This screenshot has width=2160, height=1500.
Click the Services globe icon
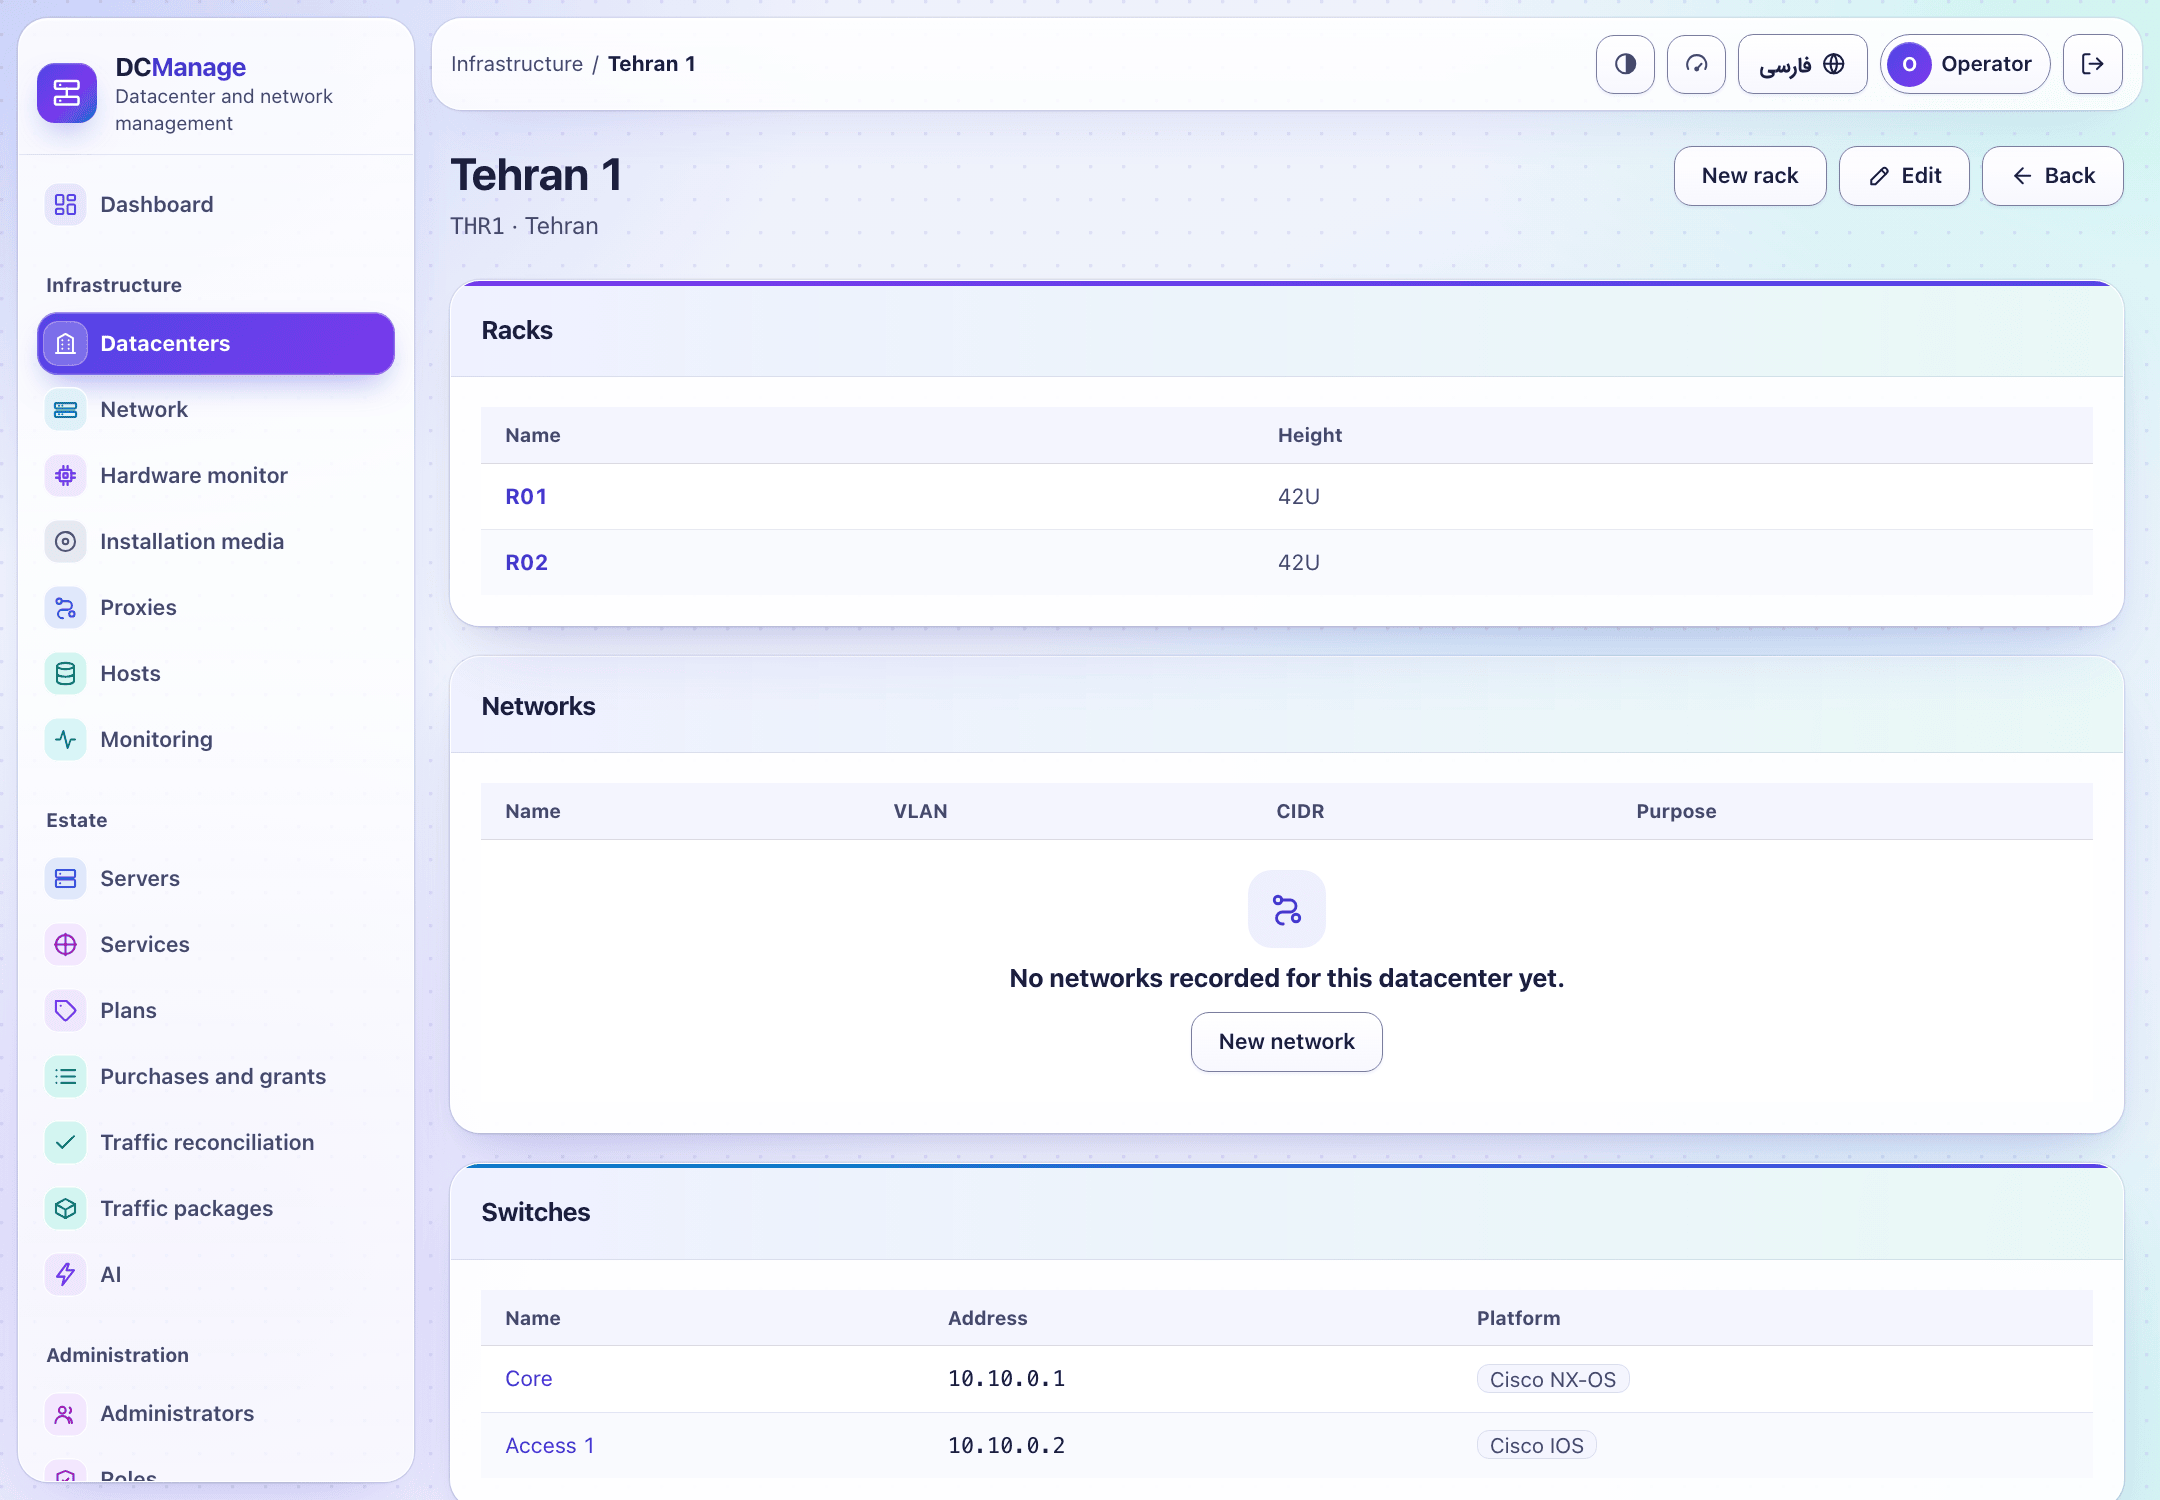click(66, 944)
